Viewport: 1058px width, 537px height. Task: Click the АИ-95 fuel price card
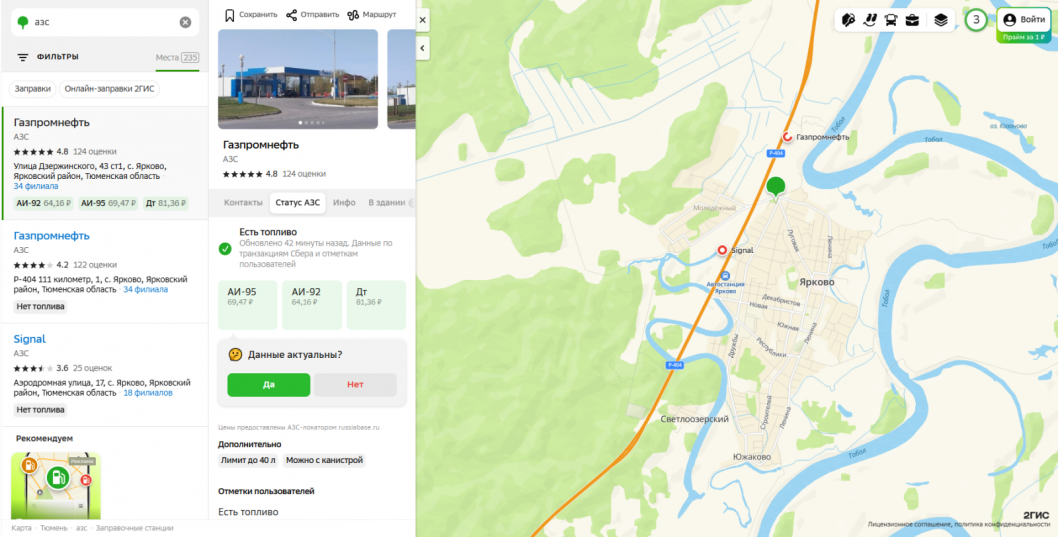click(x=248, y=305)
